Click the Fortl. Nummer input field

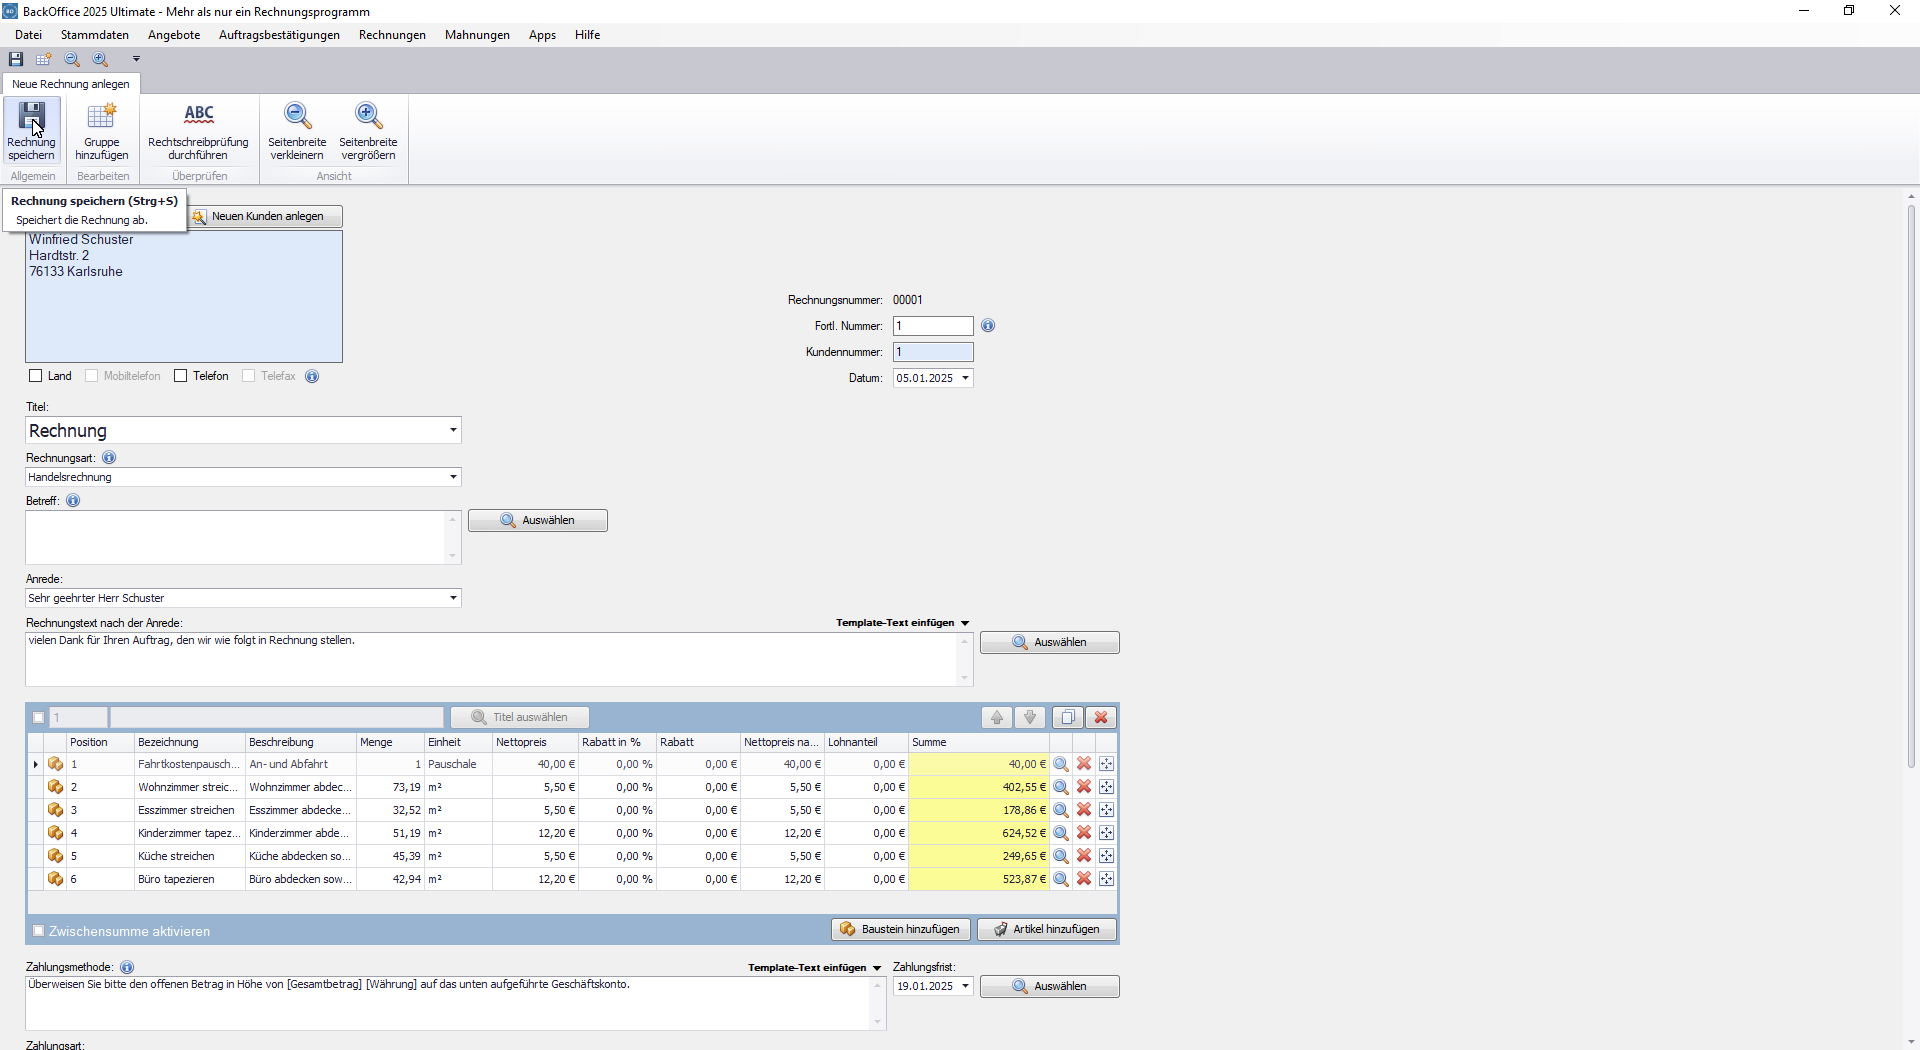933,326
